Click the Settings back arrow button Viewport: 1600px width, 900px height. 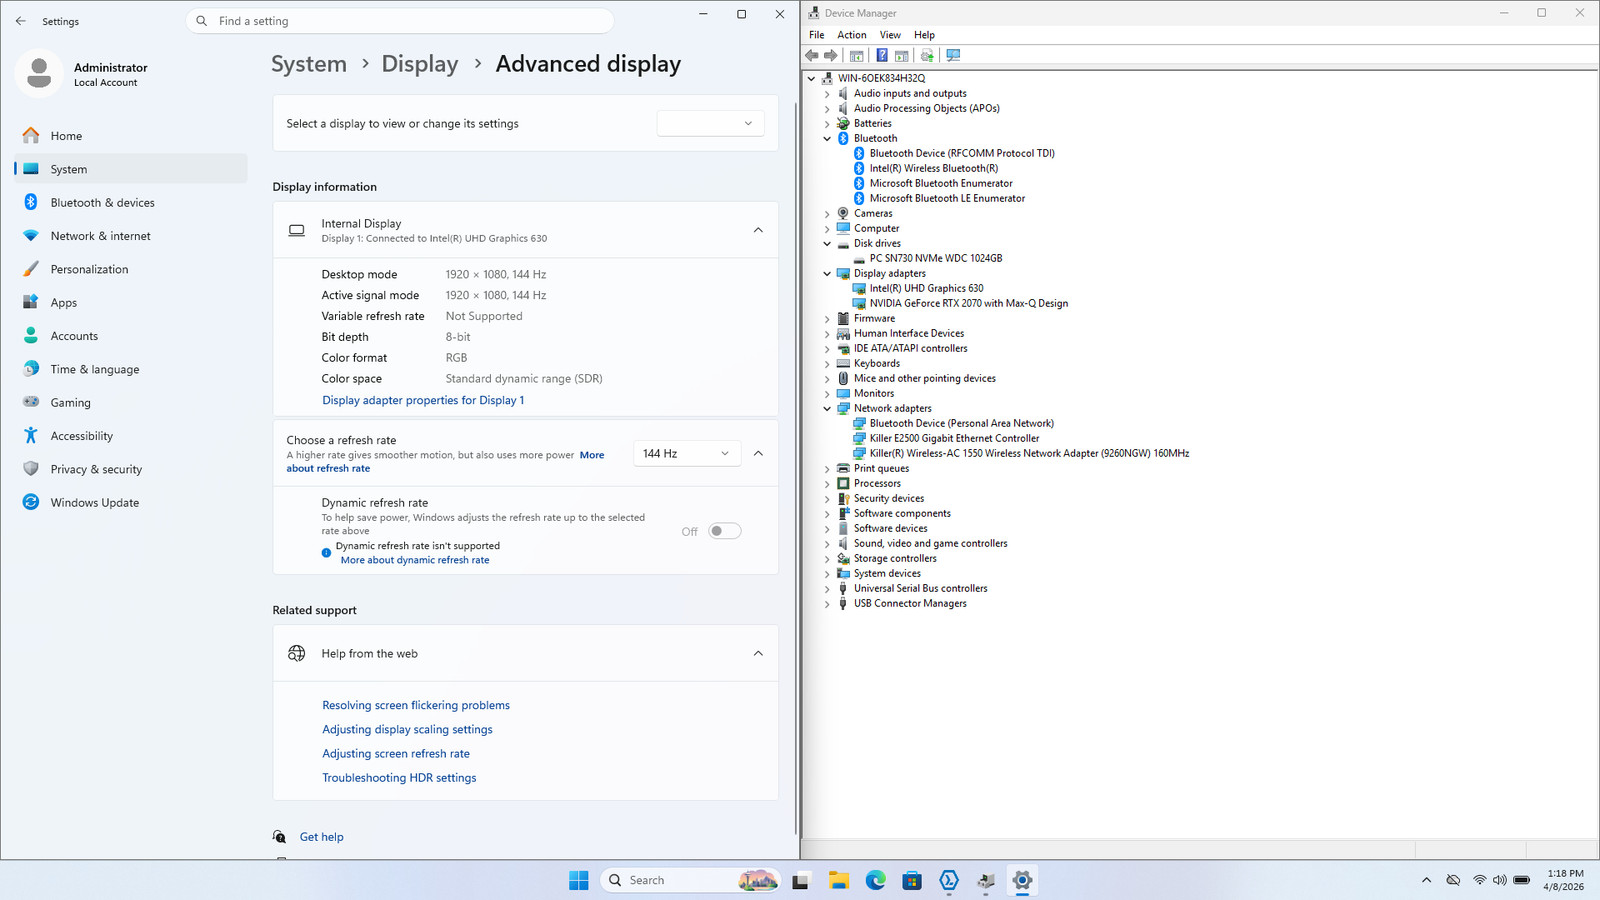click(21, 21)
